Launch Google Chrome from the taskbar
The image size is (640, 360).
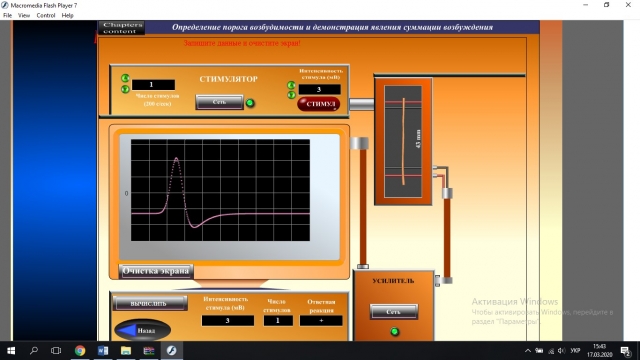(x=80, y=351)
